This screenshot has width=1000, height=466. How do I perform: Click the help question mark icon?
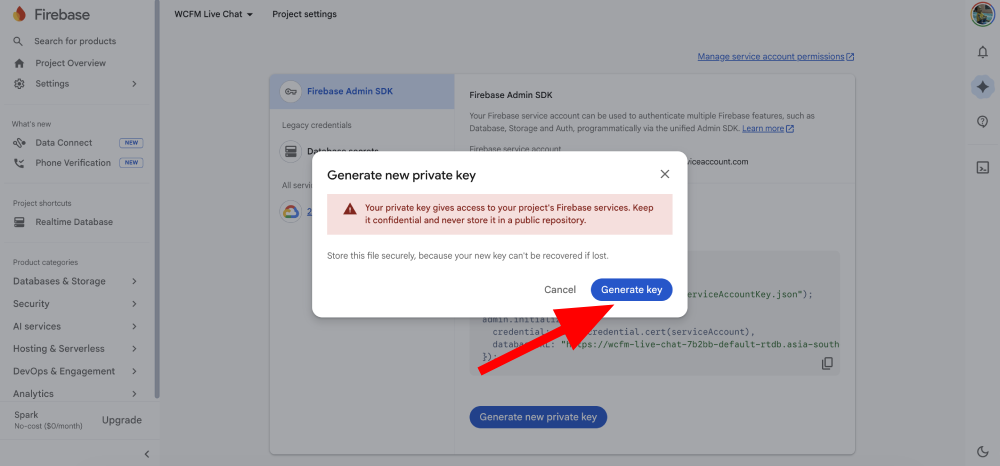[982, 122]
